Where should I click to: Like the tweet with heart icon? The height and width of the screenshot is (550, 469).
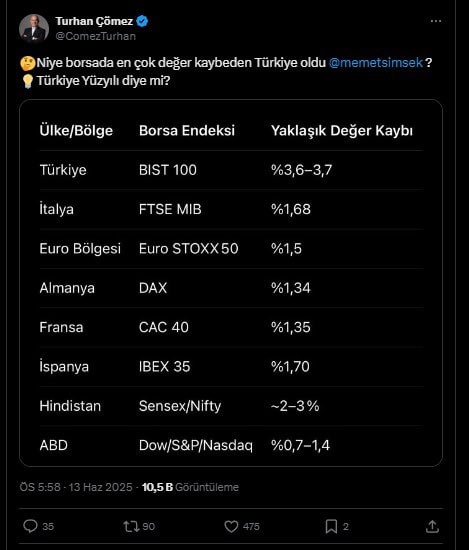pos(231,526)
